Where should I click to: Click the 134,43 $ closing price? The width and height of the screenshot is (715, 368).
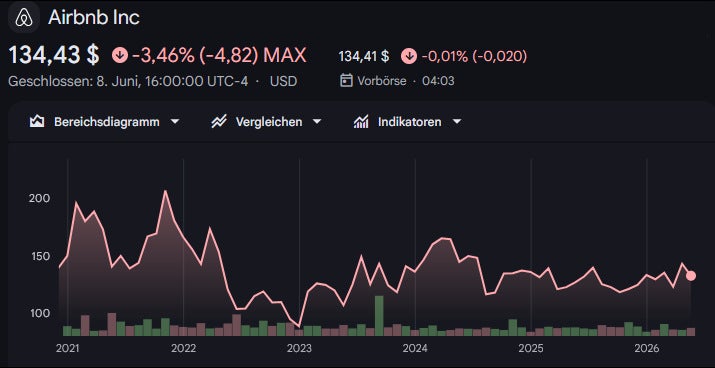54,56
